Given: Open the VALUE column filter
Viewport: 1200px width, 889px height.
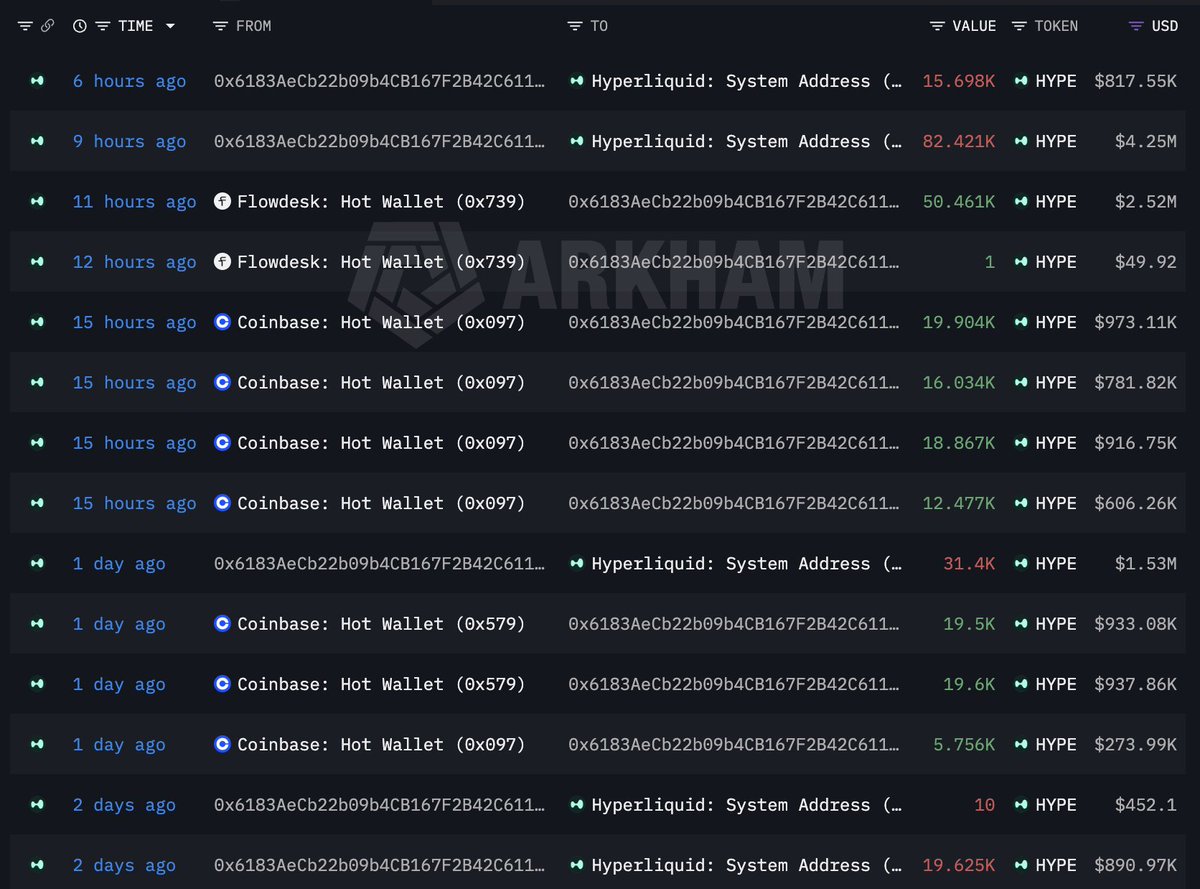Looking at the screenshot, I should (937, 26).
